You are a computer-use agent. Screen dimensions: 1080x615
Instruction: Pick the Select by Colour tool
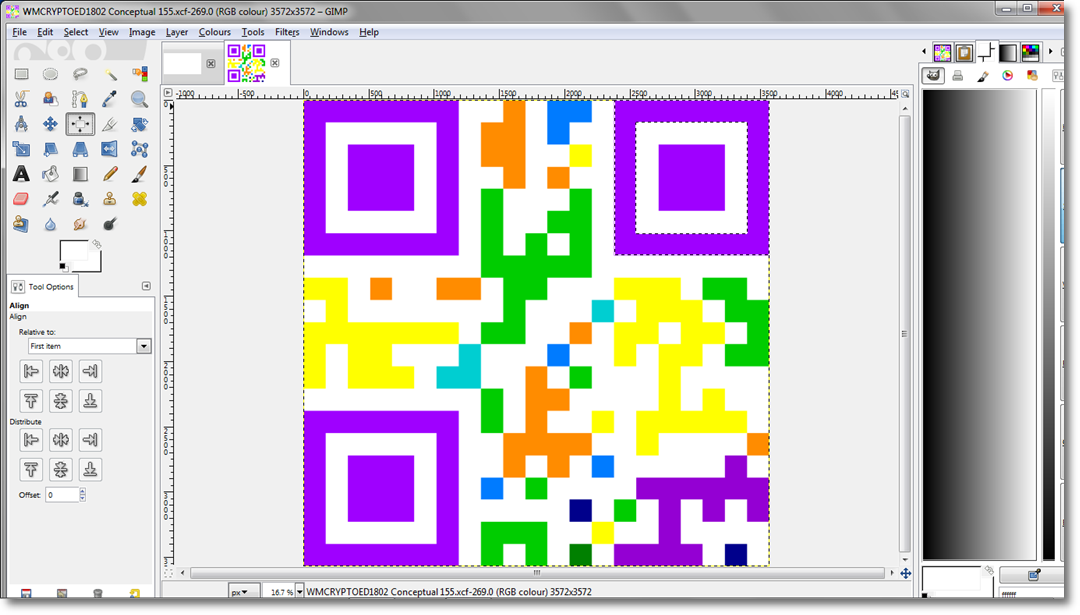pyautogui.click(x=139, y=74)
